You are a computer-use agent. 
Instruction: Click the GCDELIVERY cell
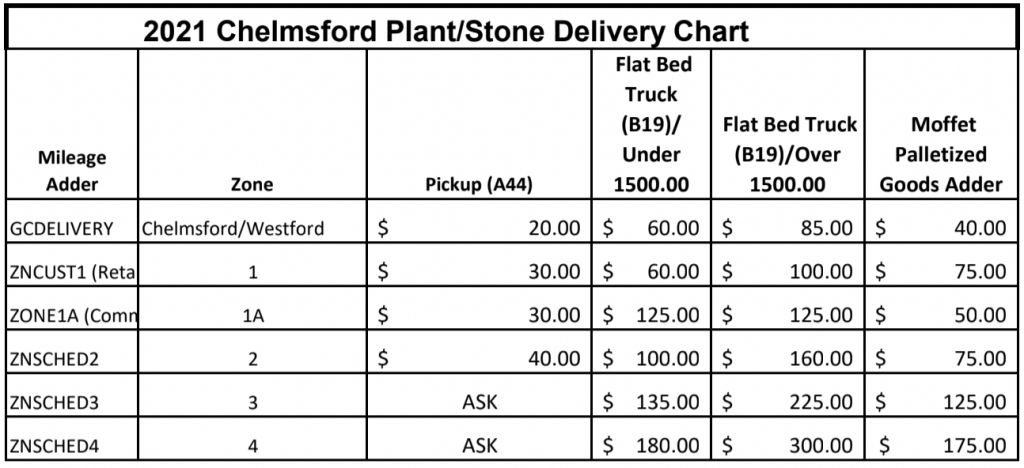72,228
